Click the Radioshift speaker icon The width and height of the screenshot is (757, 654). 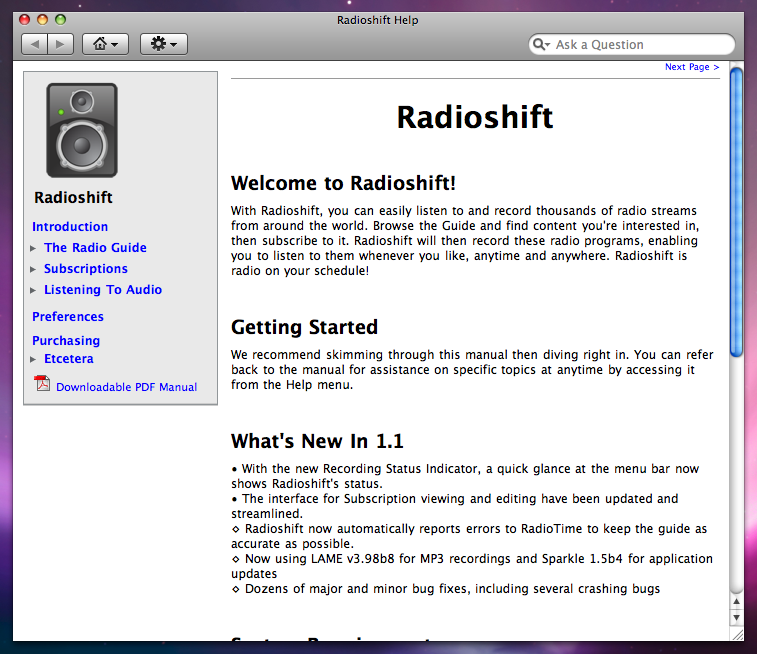[82, 130]
